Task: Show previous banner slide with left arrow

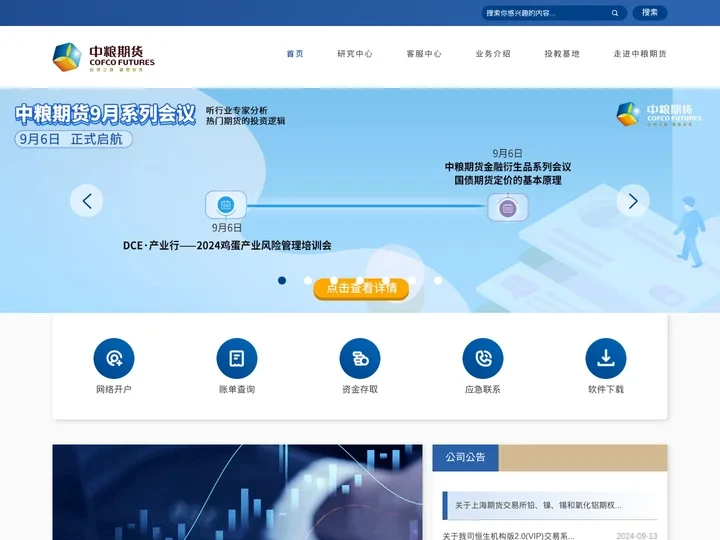Action: click(87, 201)
